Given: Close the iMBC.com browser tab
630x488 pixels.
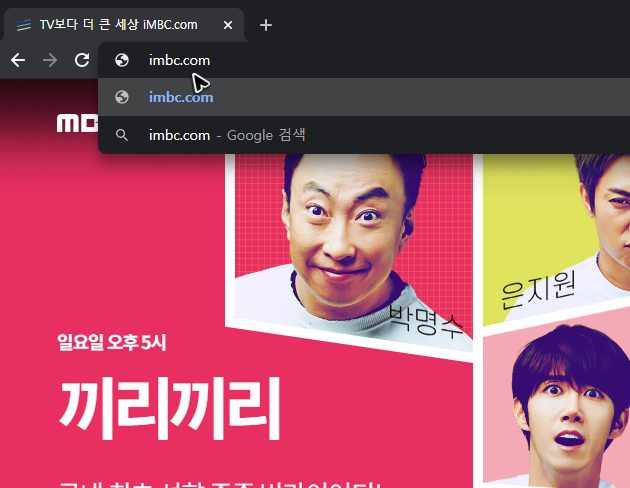Looking at the screenshot, I should click(228, 25).
